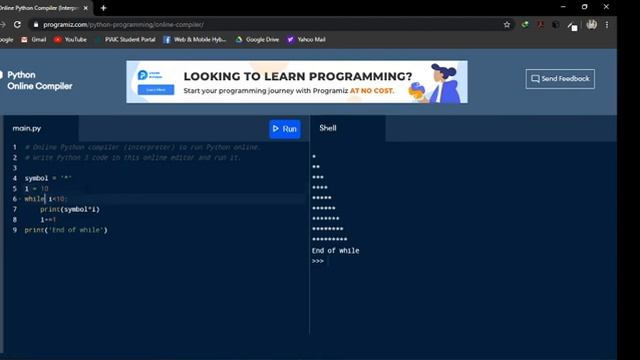This screenshot has width=640, height=360.
Task: Open the Chrome three-dot menu
Action: 607,24
